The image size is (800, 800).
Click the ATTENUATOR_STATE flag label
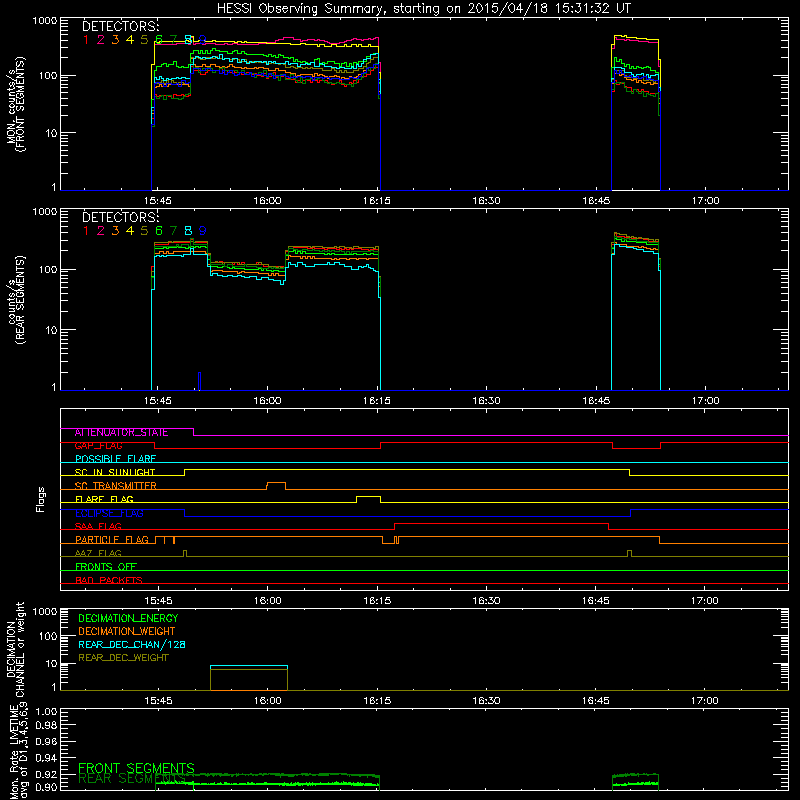tap(121, 432)
